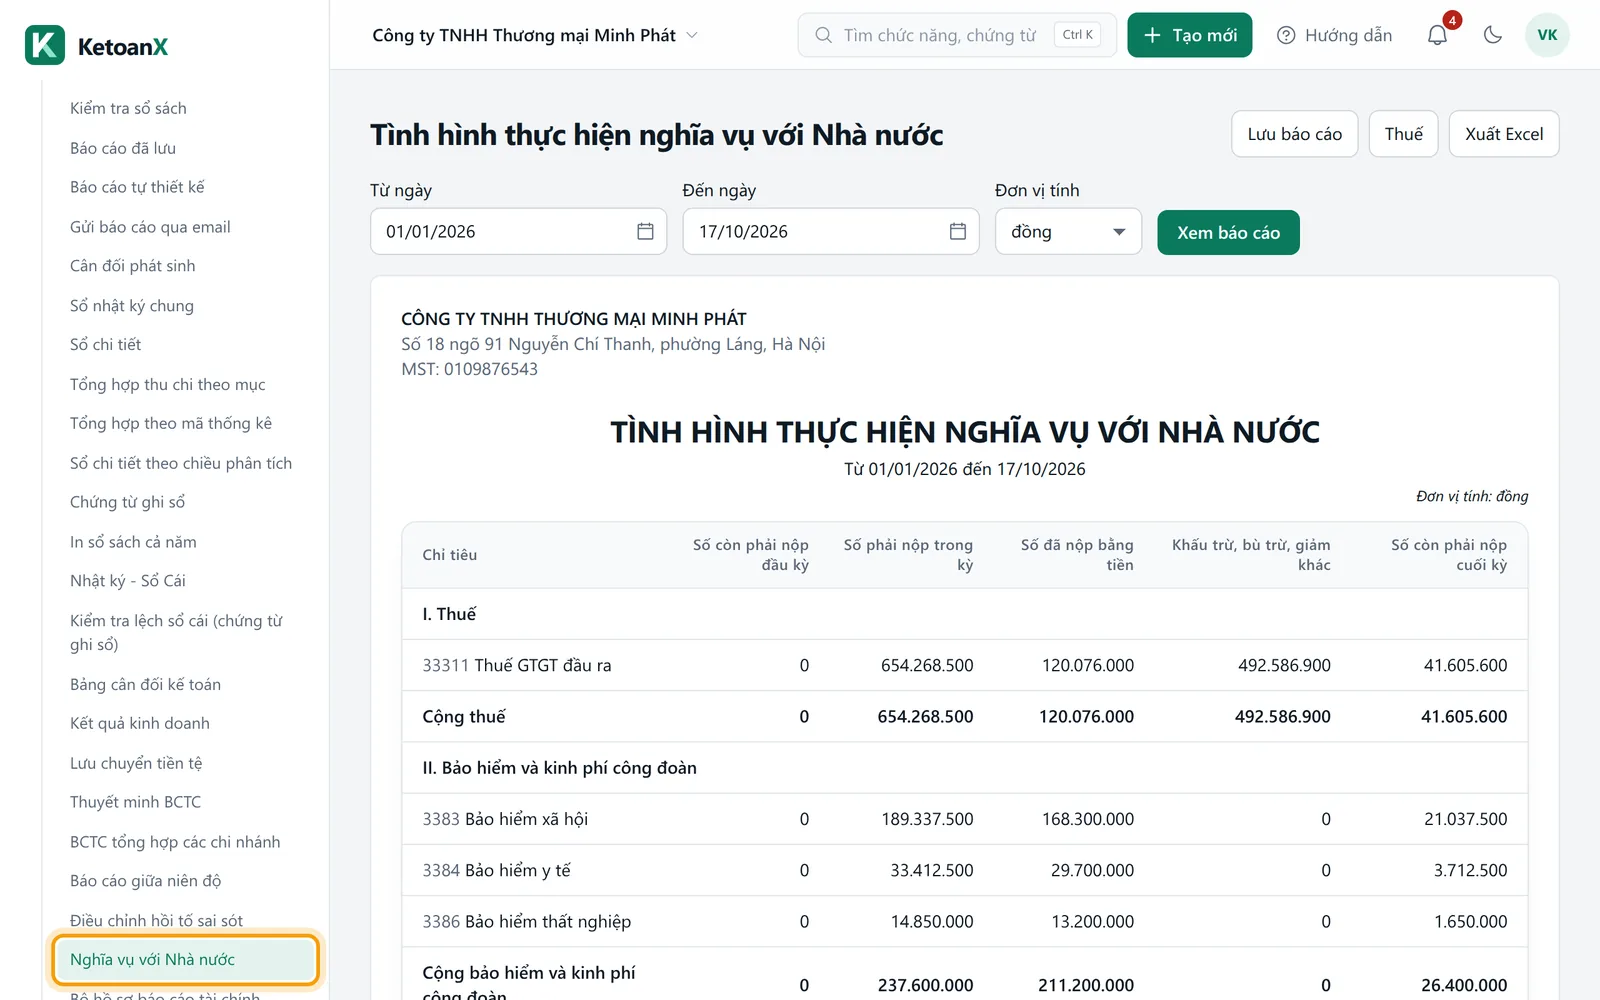Click the Tạo mới button
1600x1000 pixels.
coord(1189,35)
